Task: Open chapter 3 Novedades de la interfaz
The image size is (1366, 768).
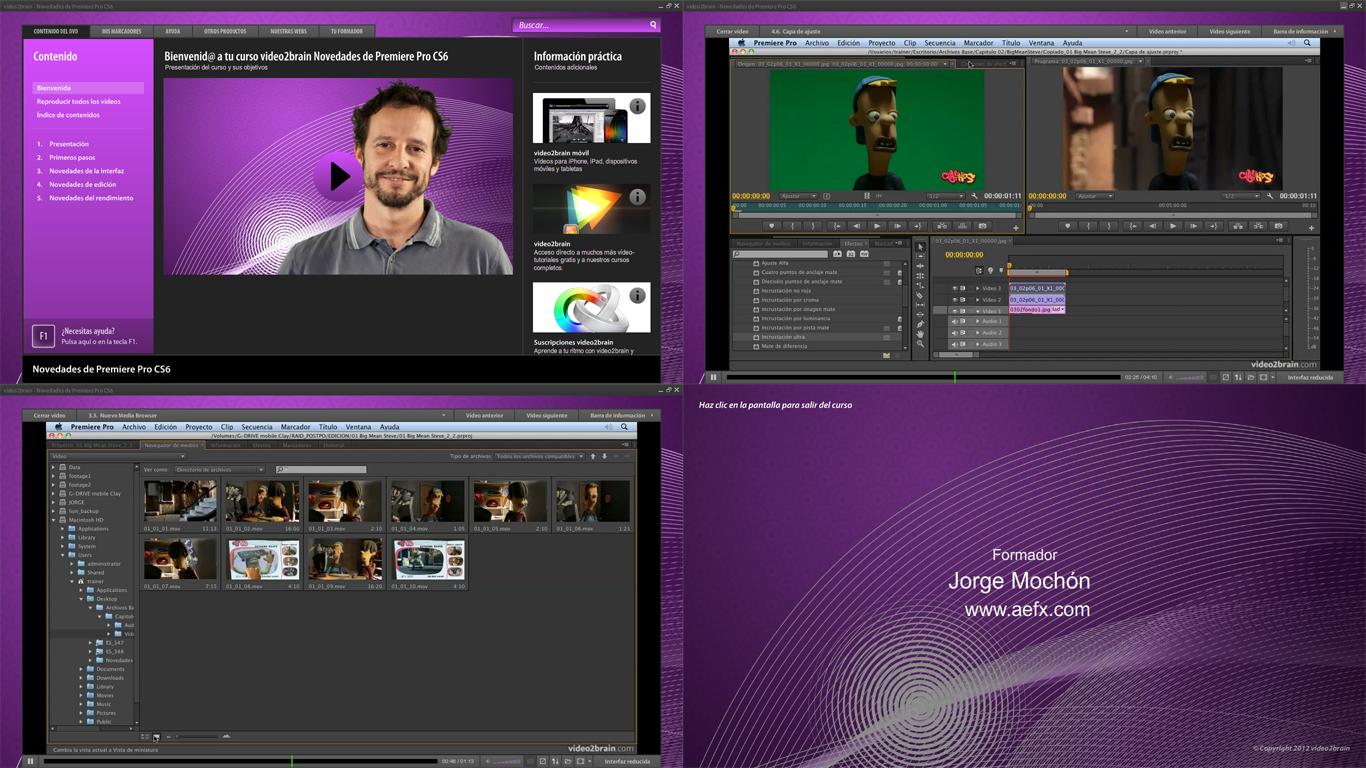Action: point(86,171)
